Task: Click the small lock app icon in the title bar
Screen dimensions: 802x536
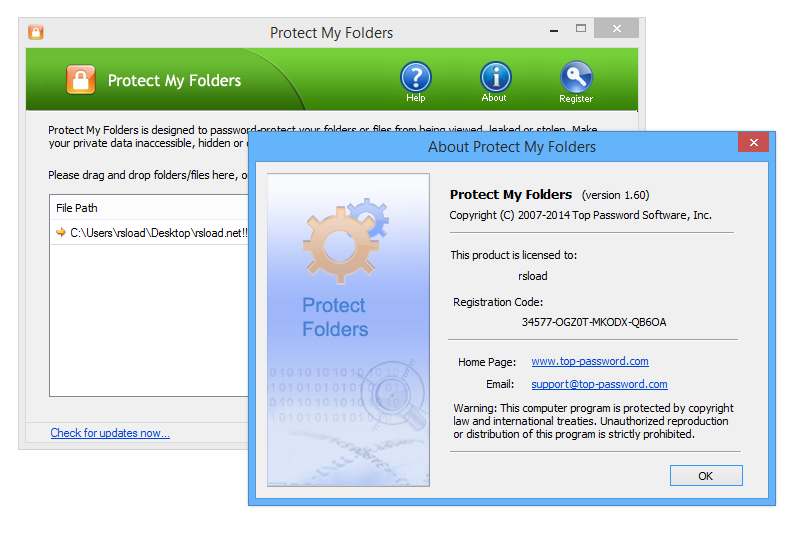Action: click(36, 32)
